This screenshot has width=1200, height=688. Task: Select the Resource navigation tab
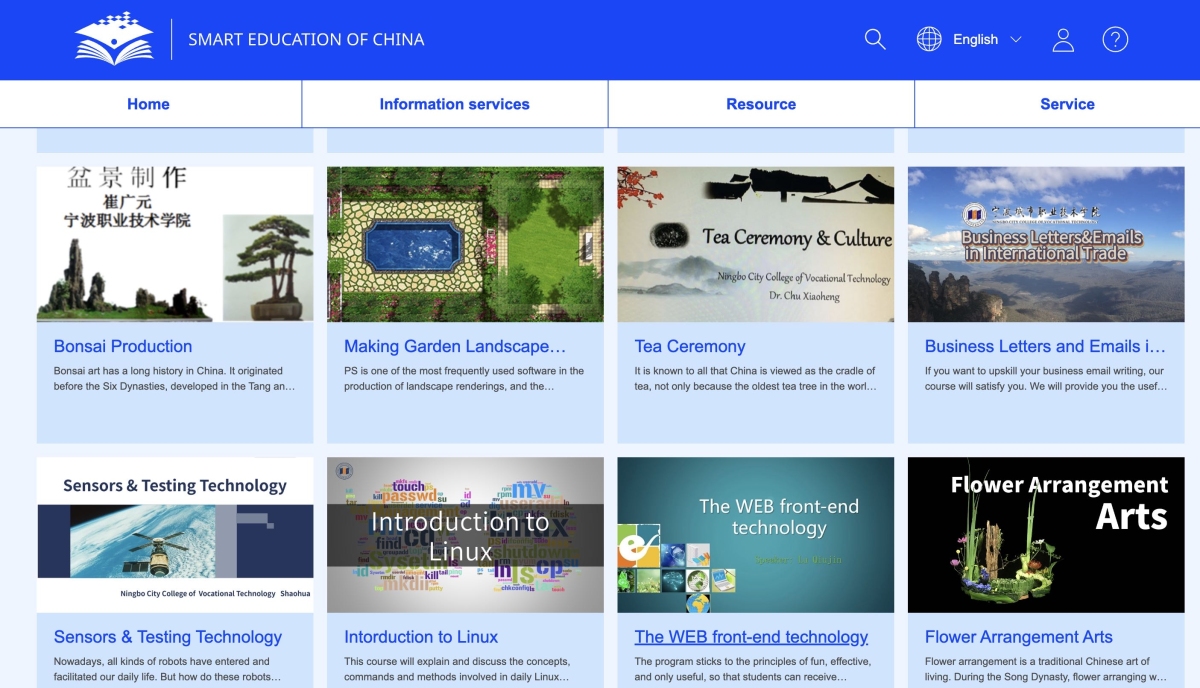761,104
